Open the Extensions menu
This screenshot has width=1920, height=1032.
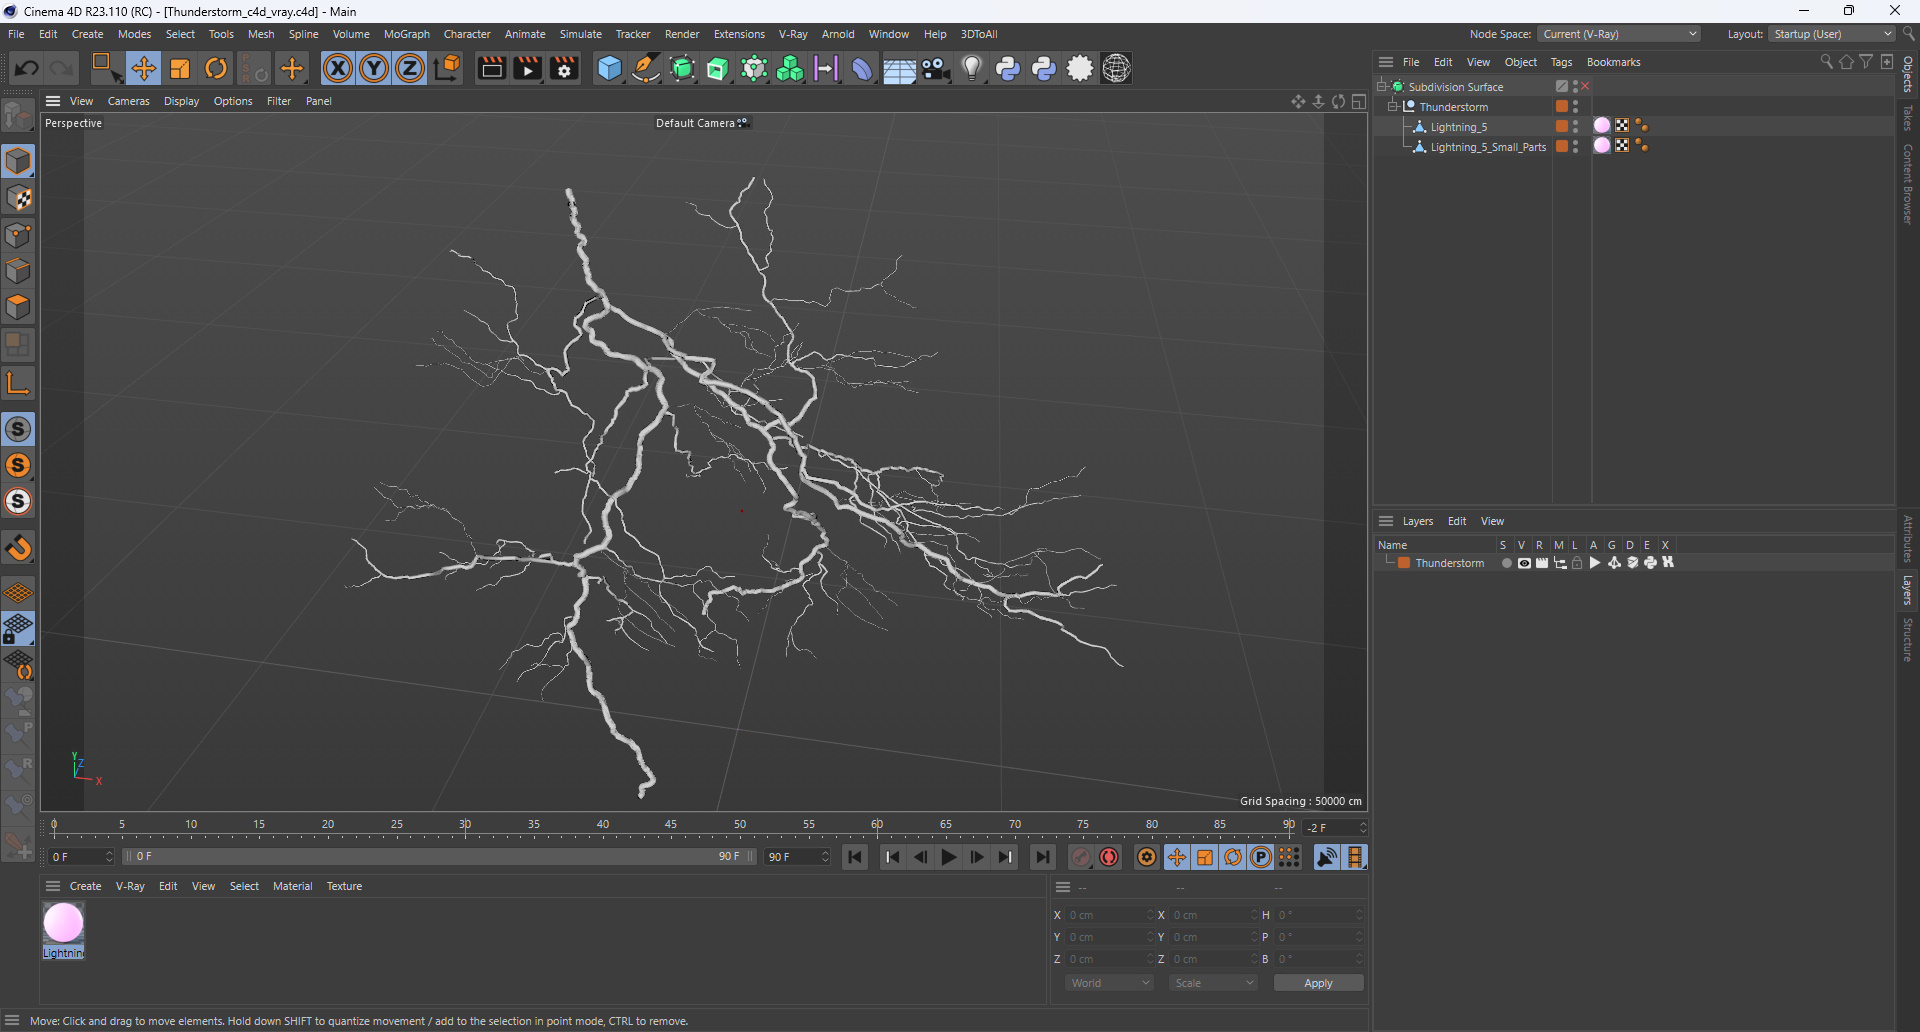pyautogui.click(x=739, y=34)
